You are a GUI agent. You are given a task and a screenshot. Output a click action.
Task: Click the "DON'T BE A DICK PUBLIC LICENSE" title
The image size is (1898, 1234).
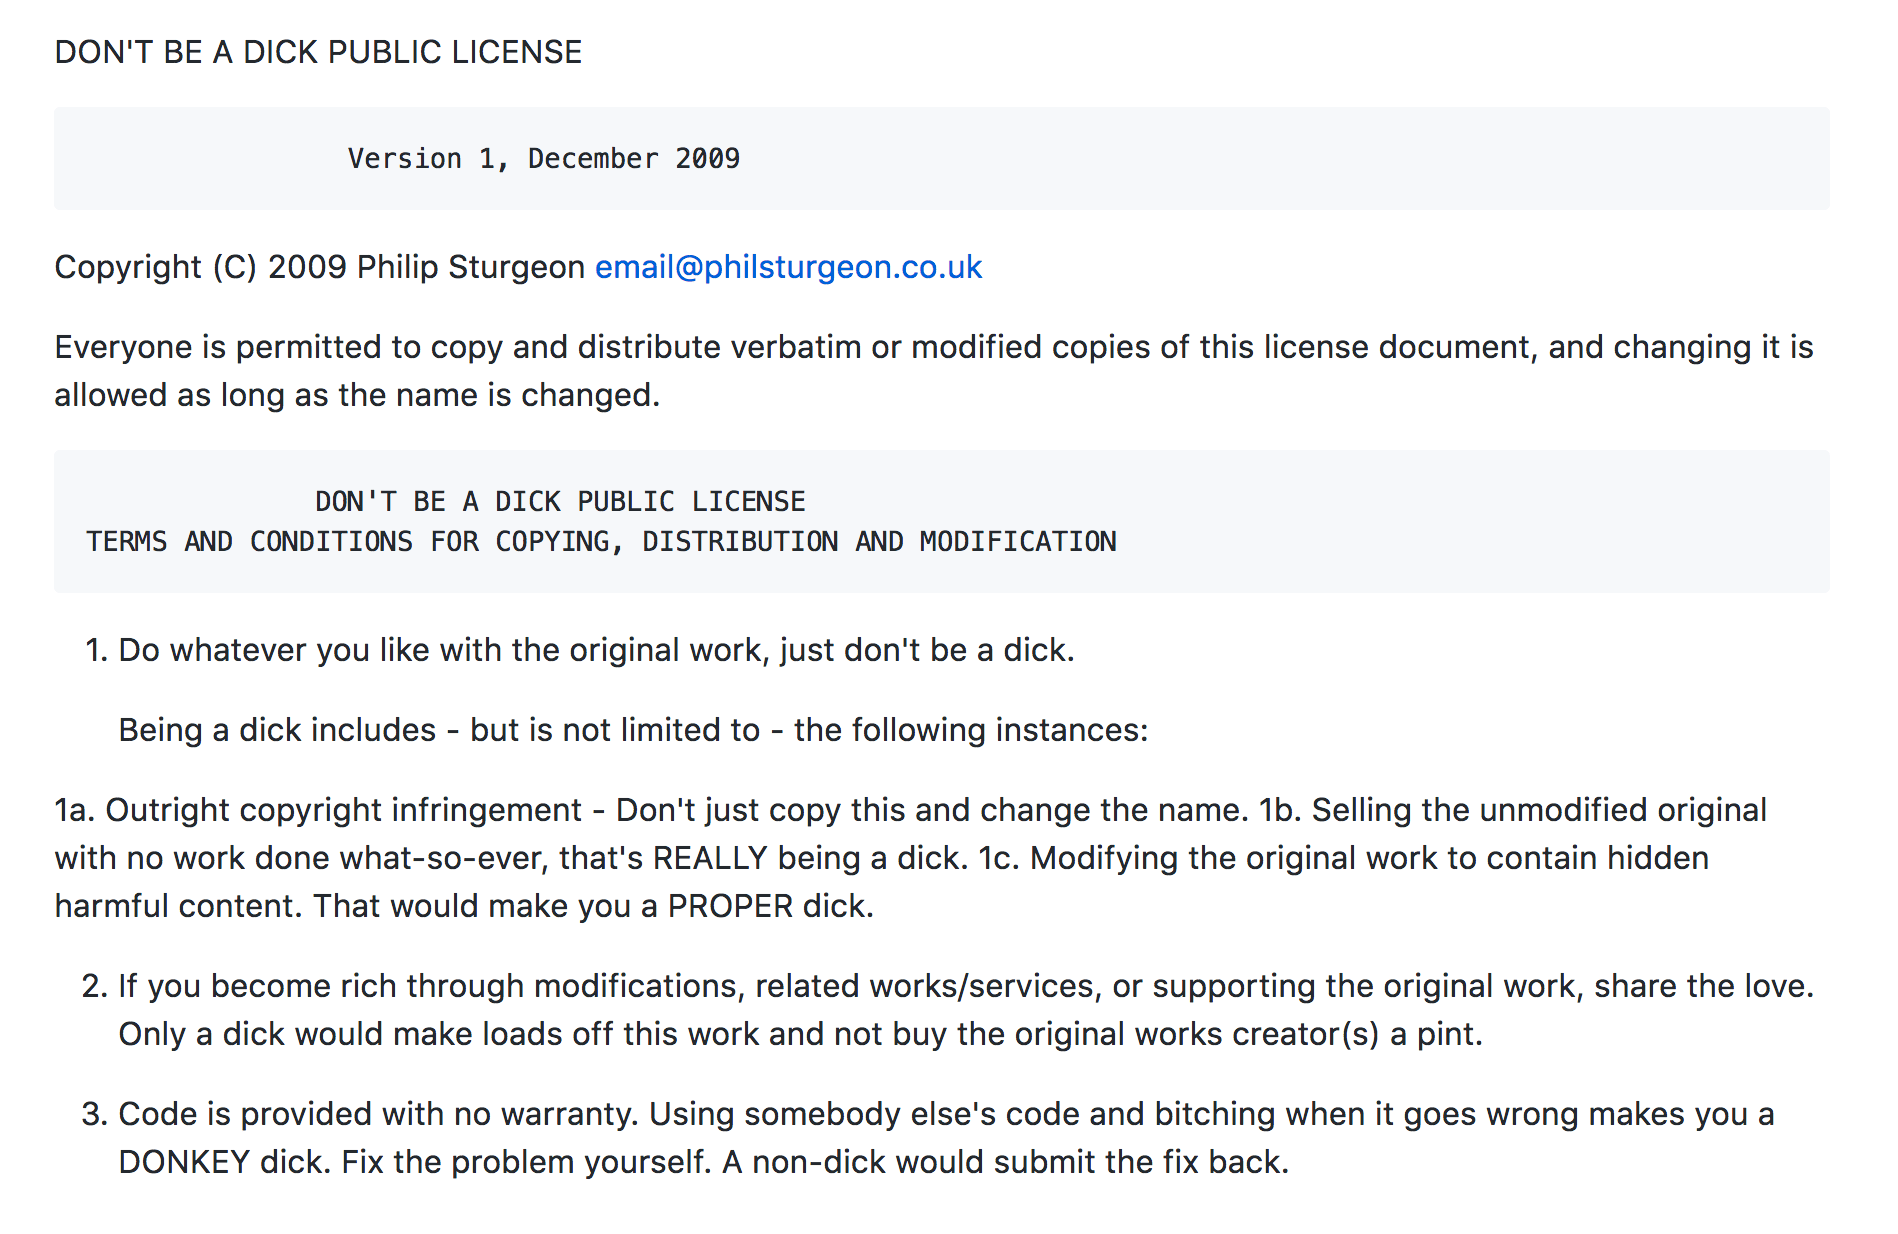318,52
